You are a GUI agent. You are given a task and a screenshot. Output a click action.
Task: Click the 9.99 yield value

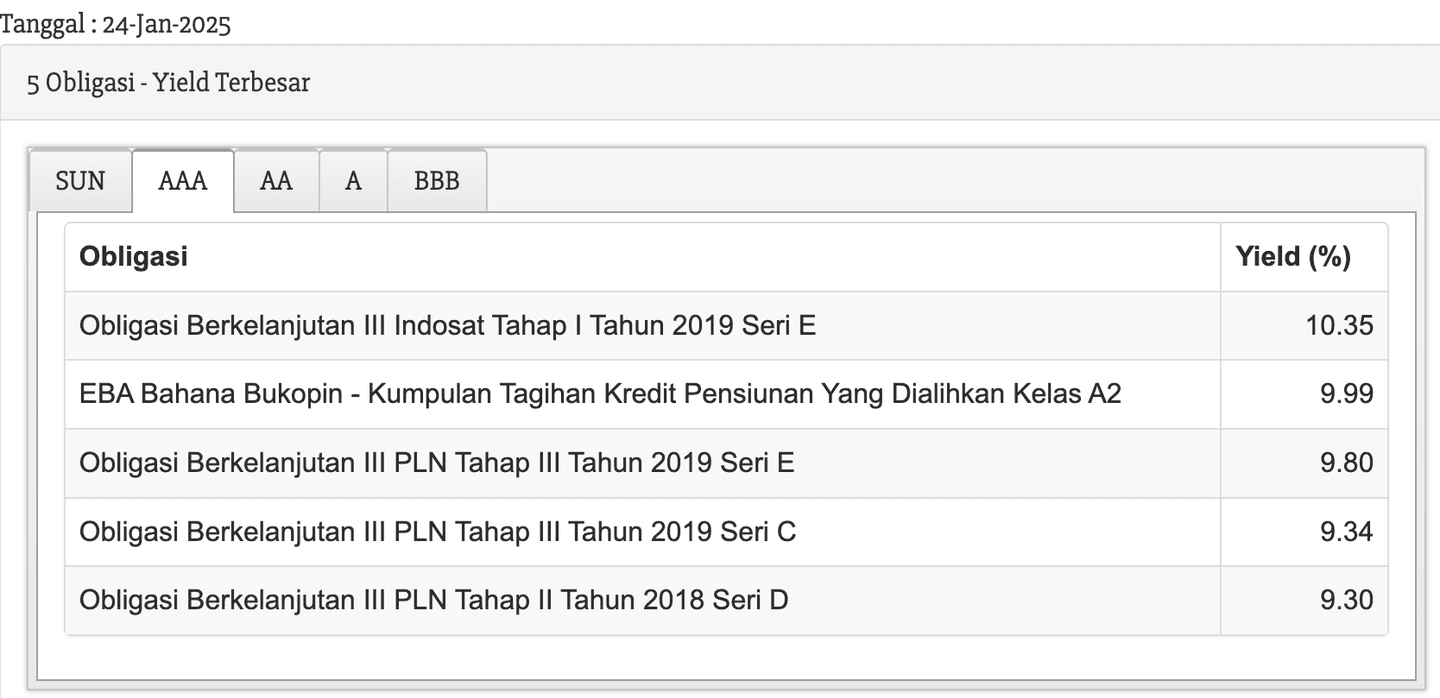[1346, 394]
